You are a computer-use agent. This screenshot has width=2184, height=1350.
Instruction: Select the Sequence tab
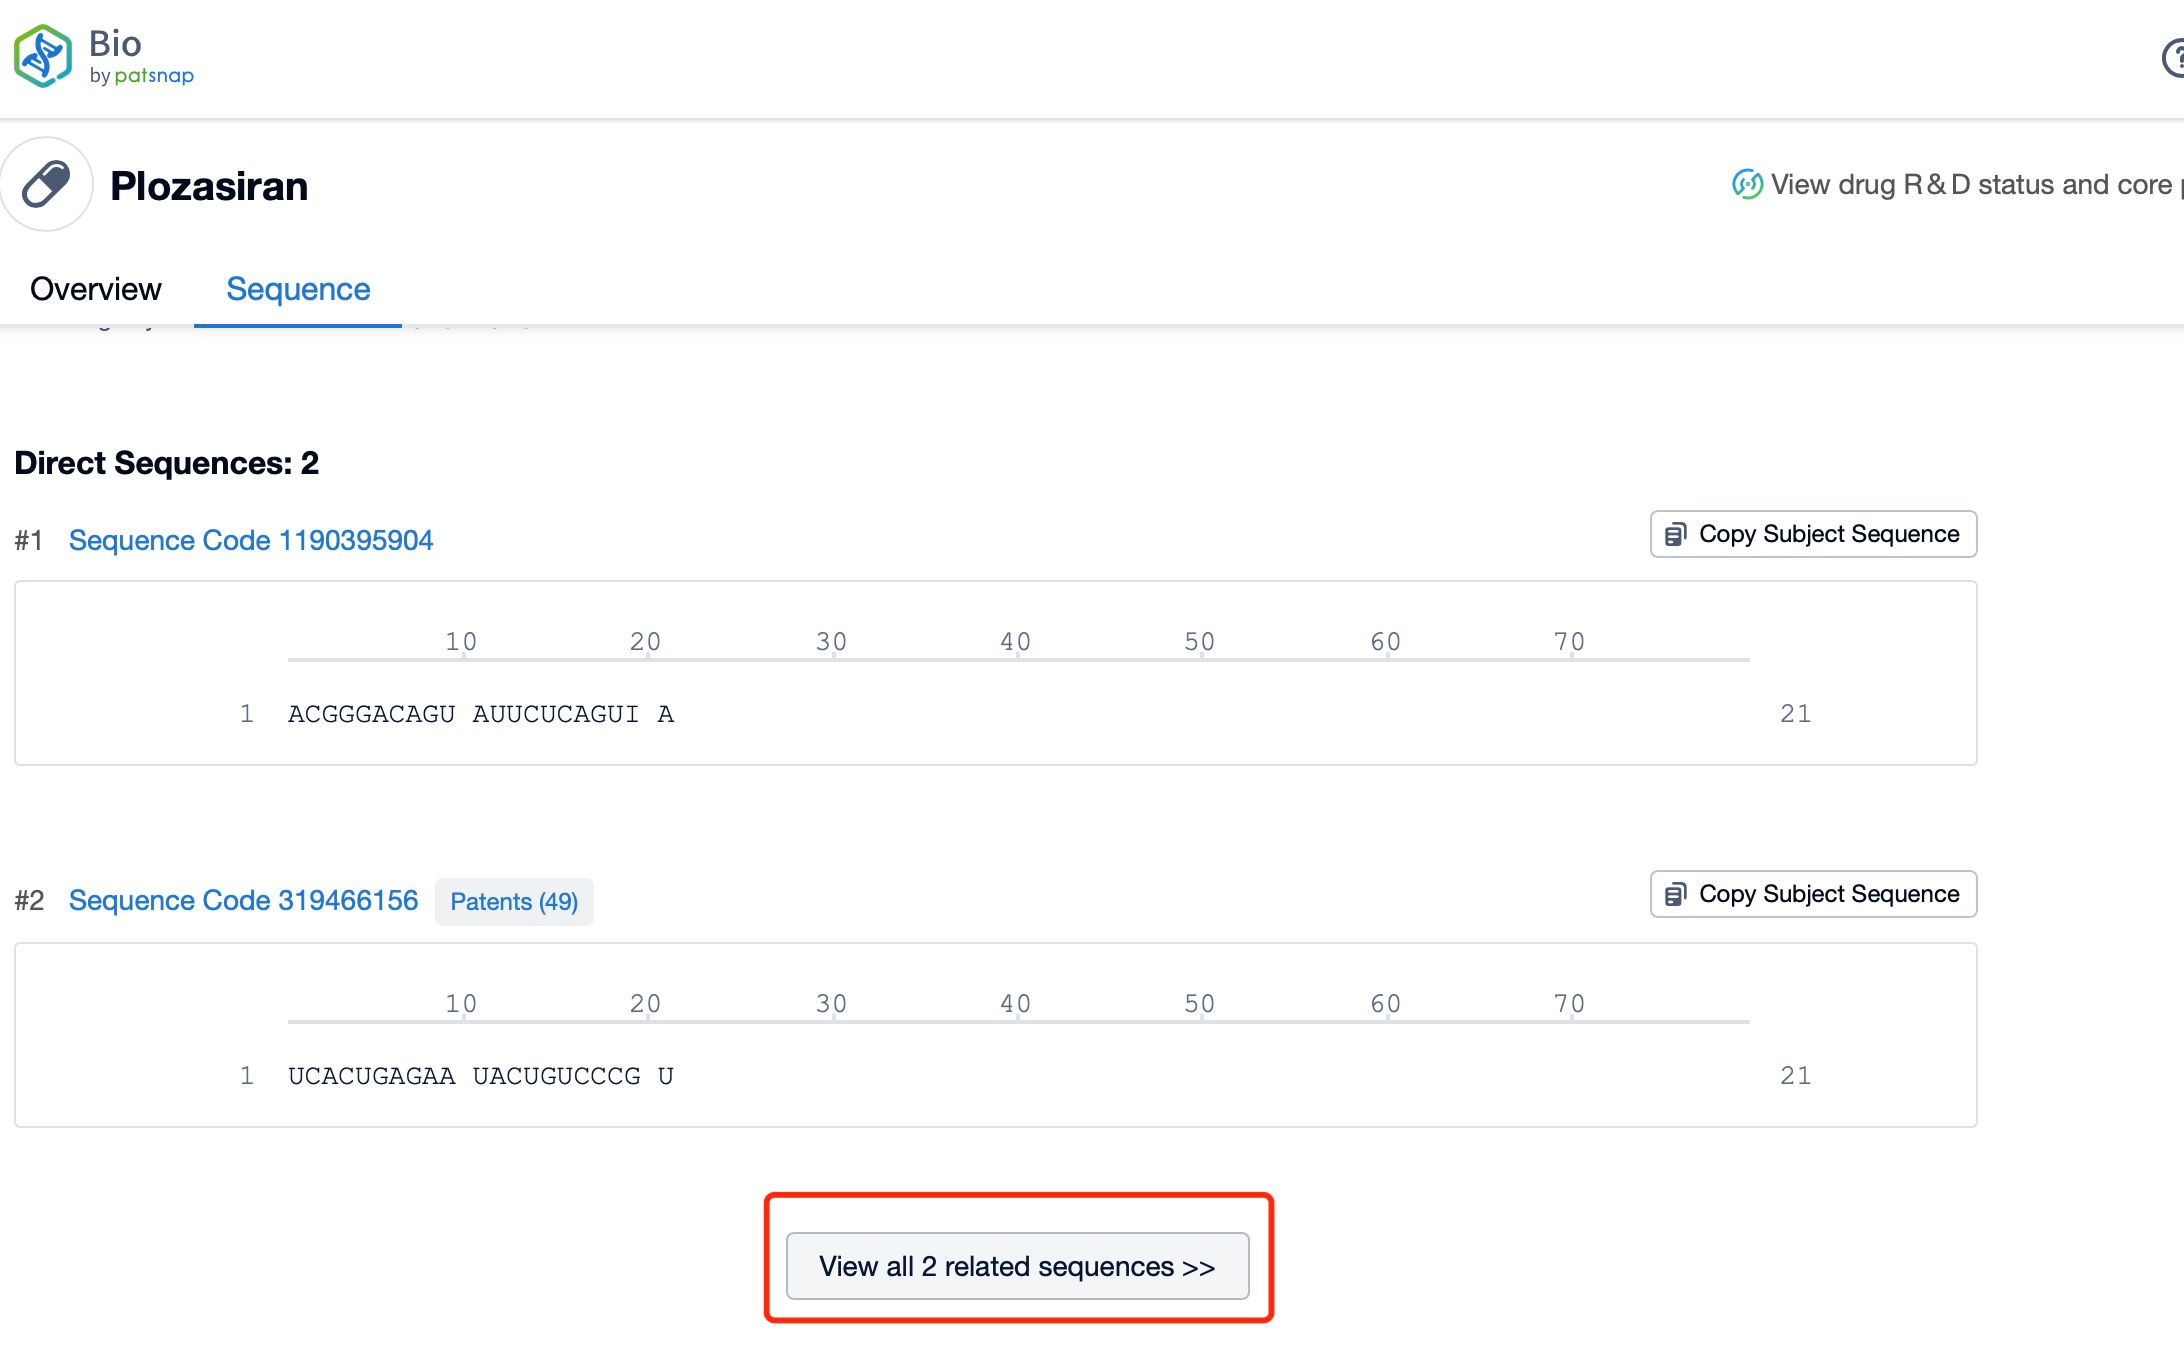tap(298, 289)
